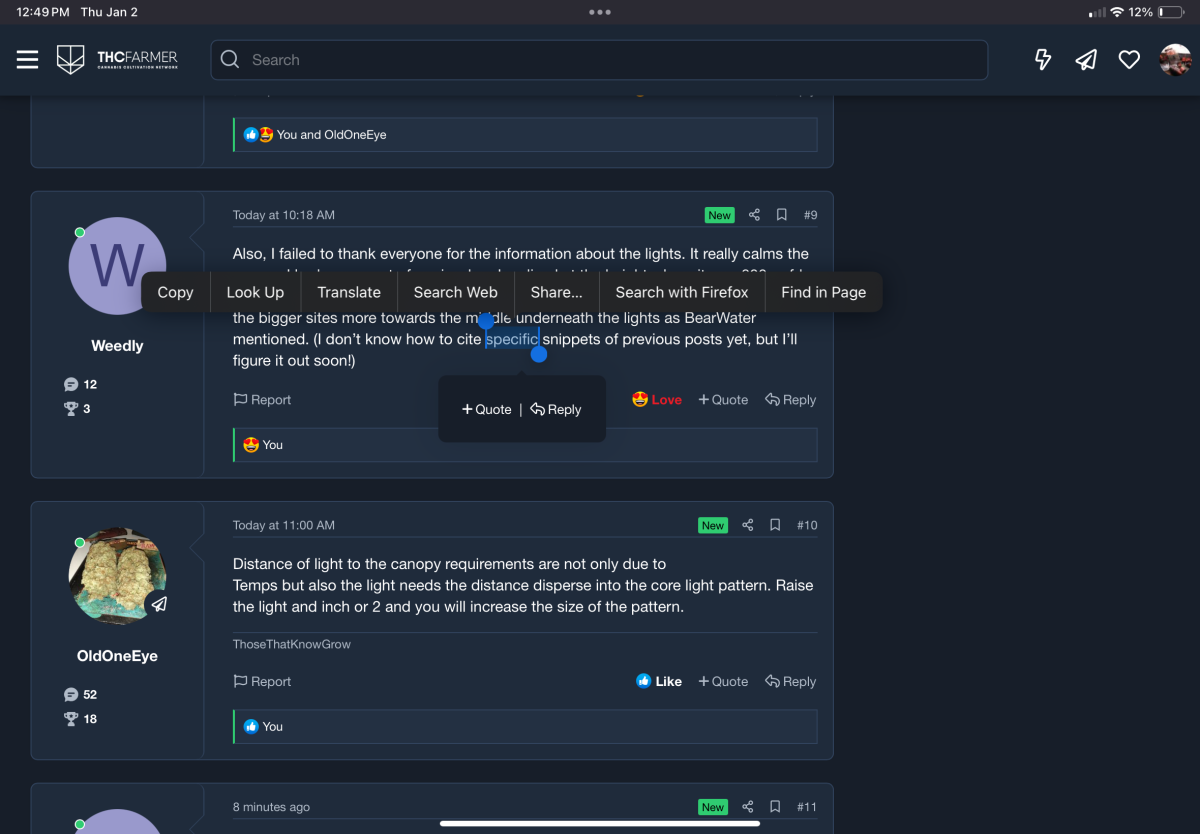Screen dimensions: 1200x834
Task: Open the hamburger navigation menu
Action: (x=27, y=60)
